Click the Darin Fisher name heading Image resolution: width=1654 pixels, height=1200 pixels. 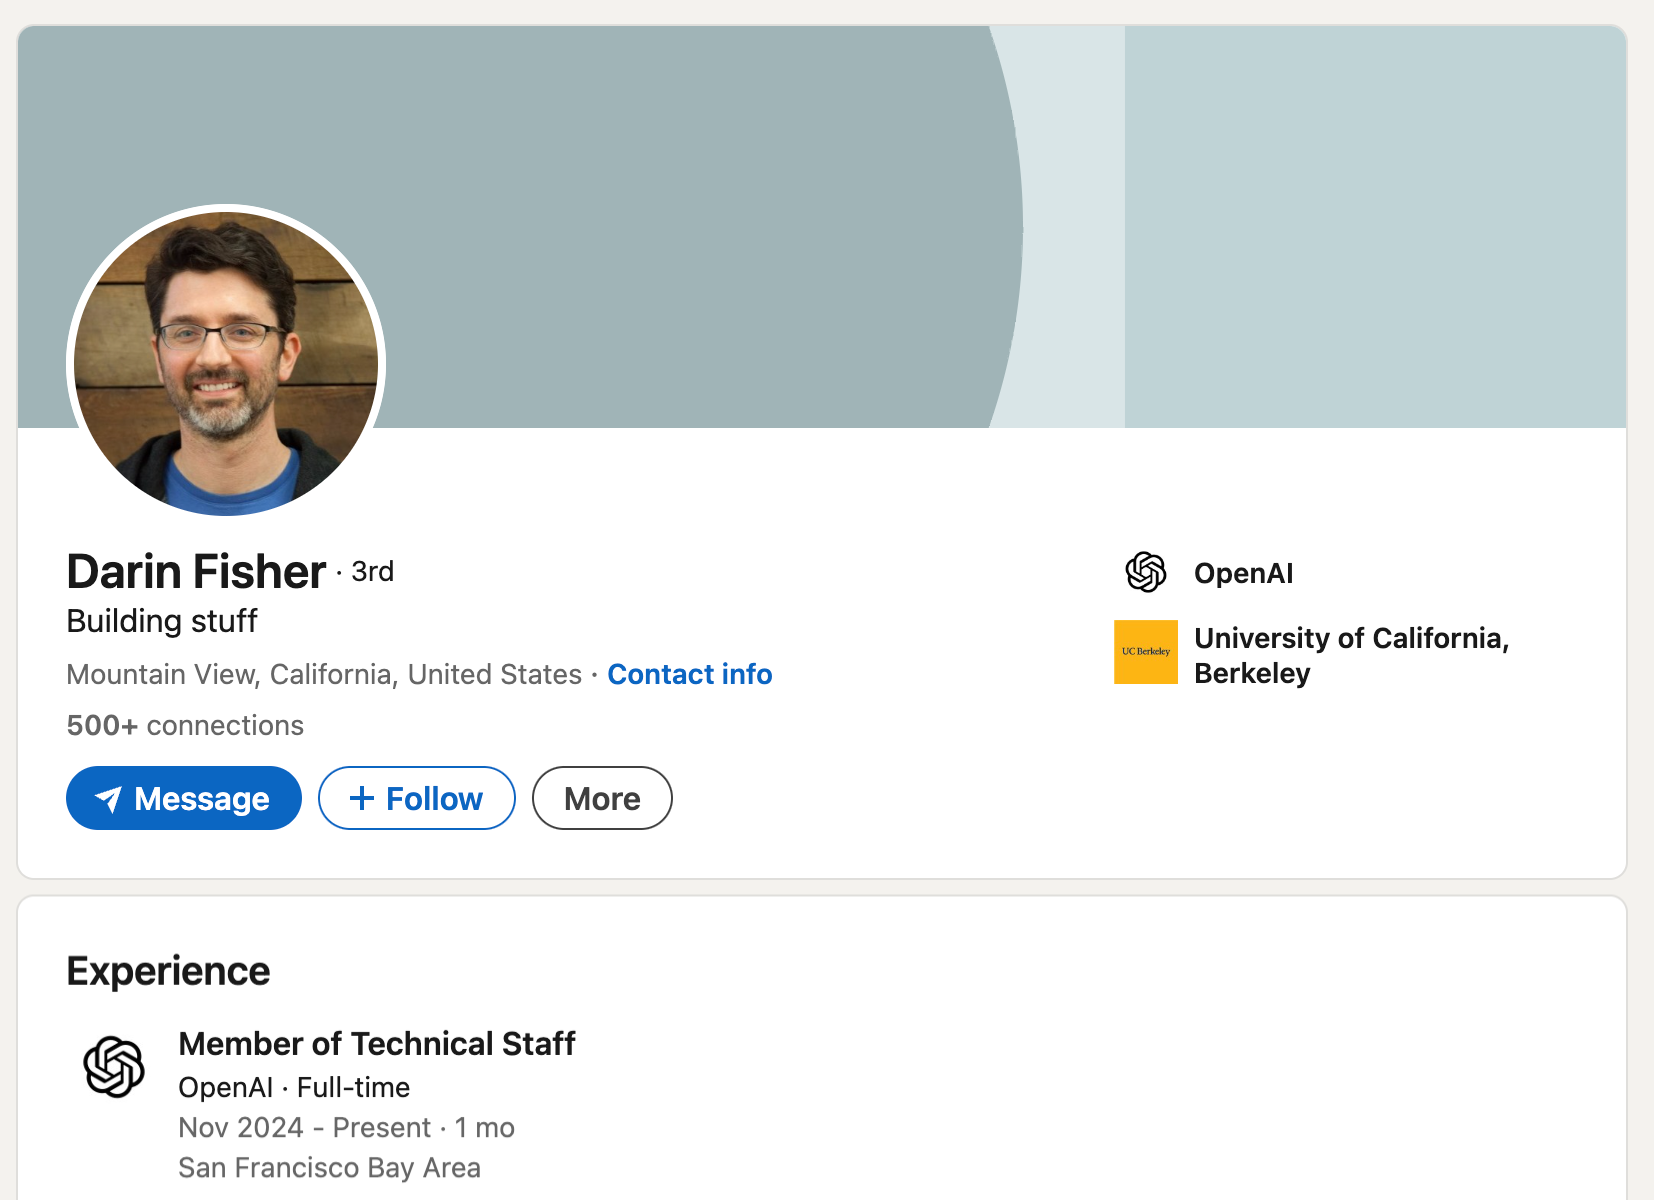coord(196,572)
